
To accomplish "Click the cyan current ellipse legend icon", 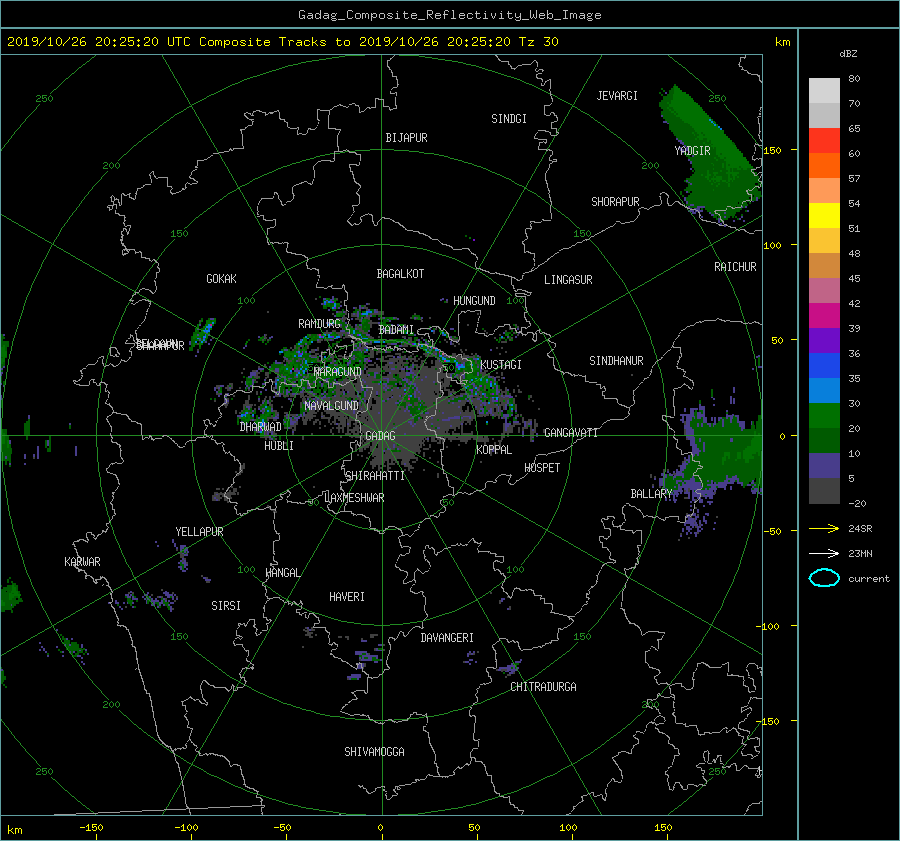I will (x=824, y=578).
